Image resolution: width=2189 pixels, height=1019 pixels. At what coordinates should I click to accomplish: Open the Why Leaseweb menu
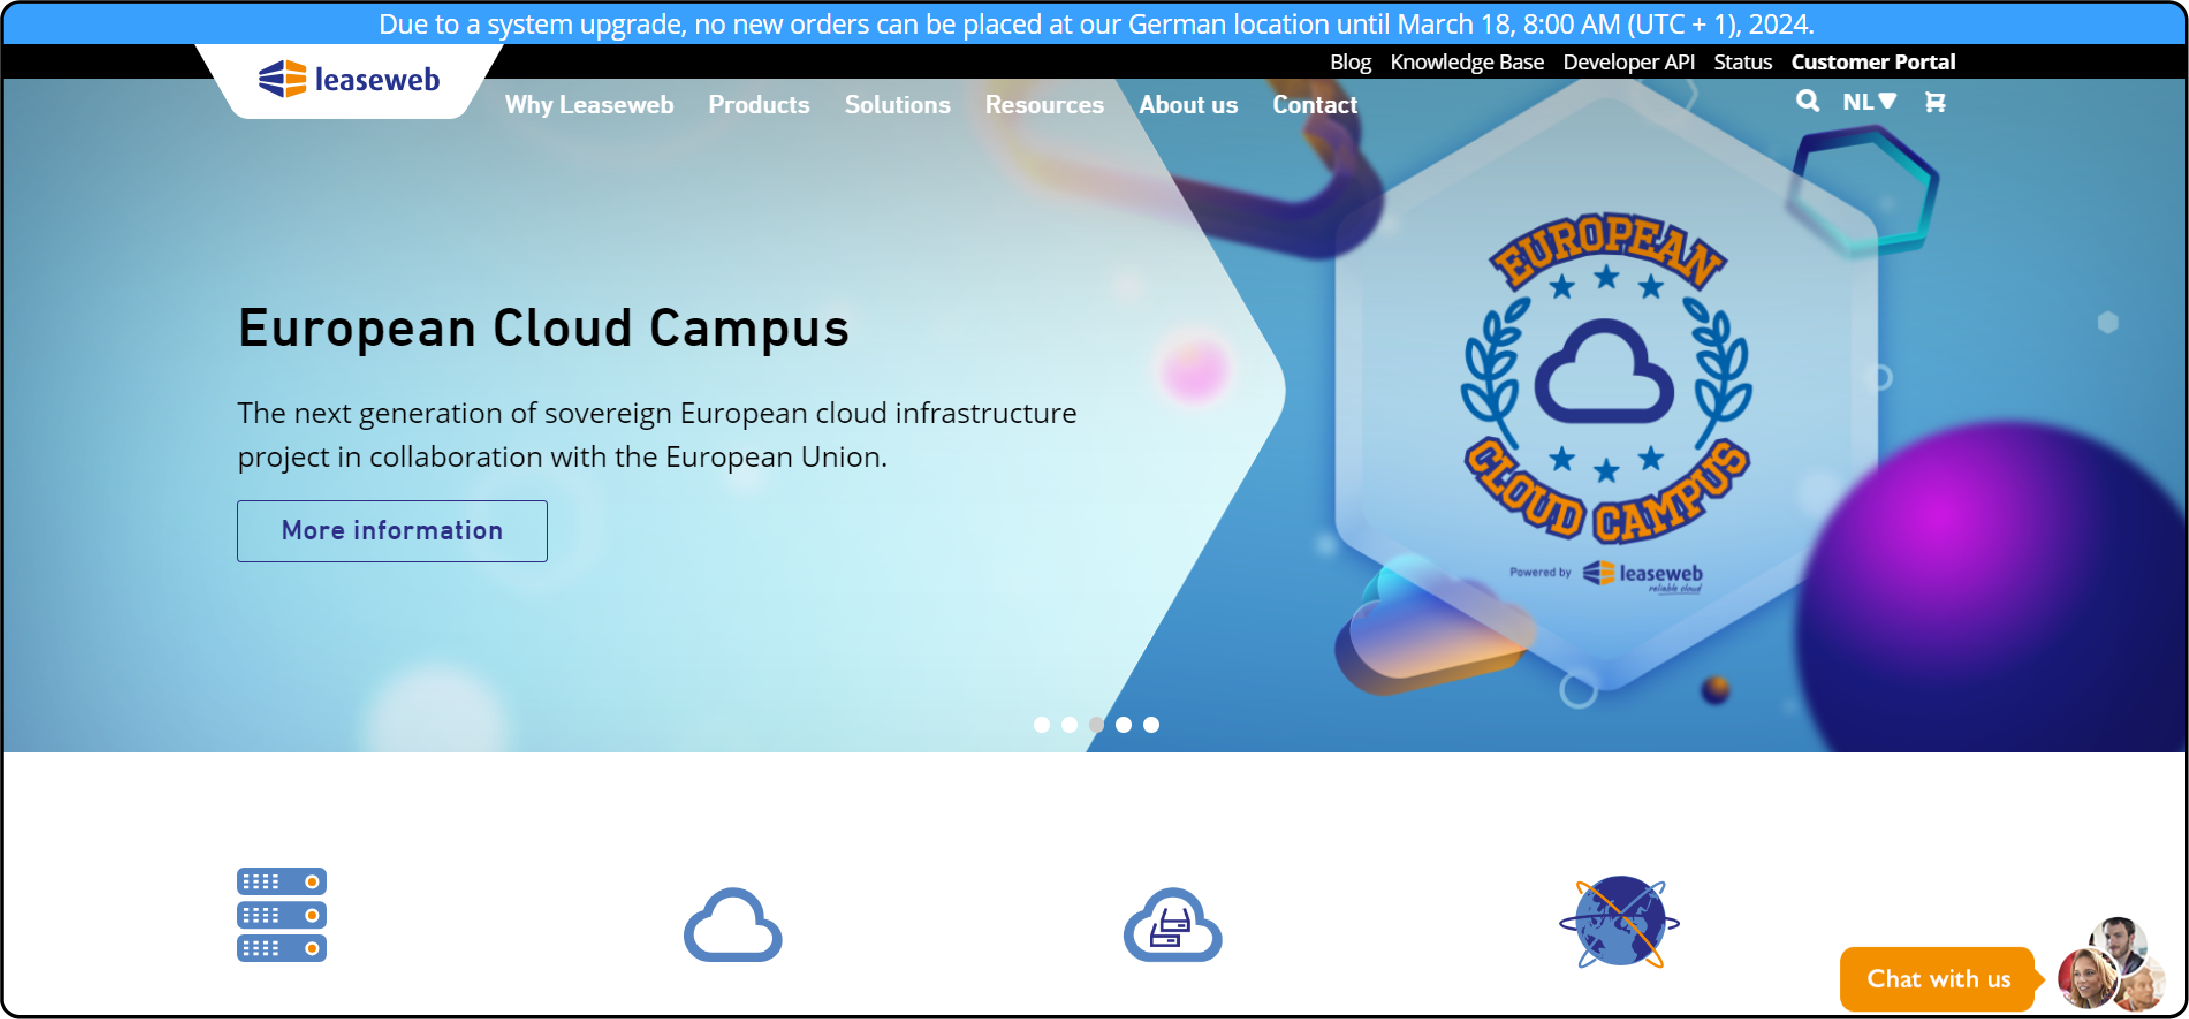pos(589,105)
